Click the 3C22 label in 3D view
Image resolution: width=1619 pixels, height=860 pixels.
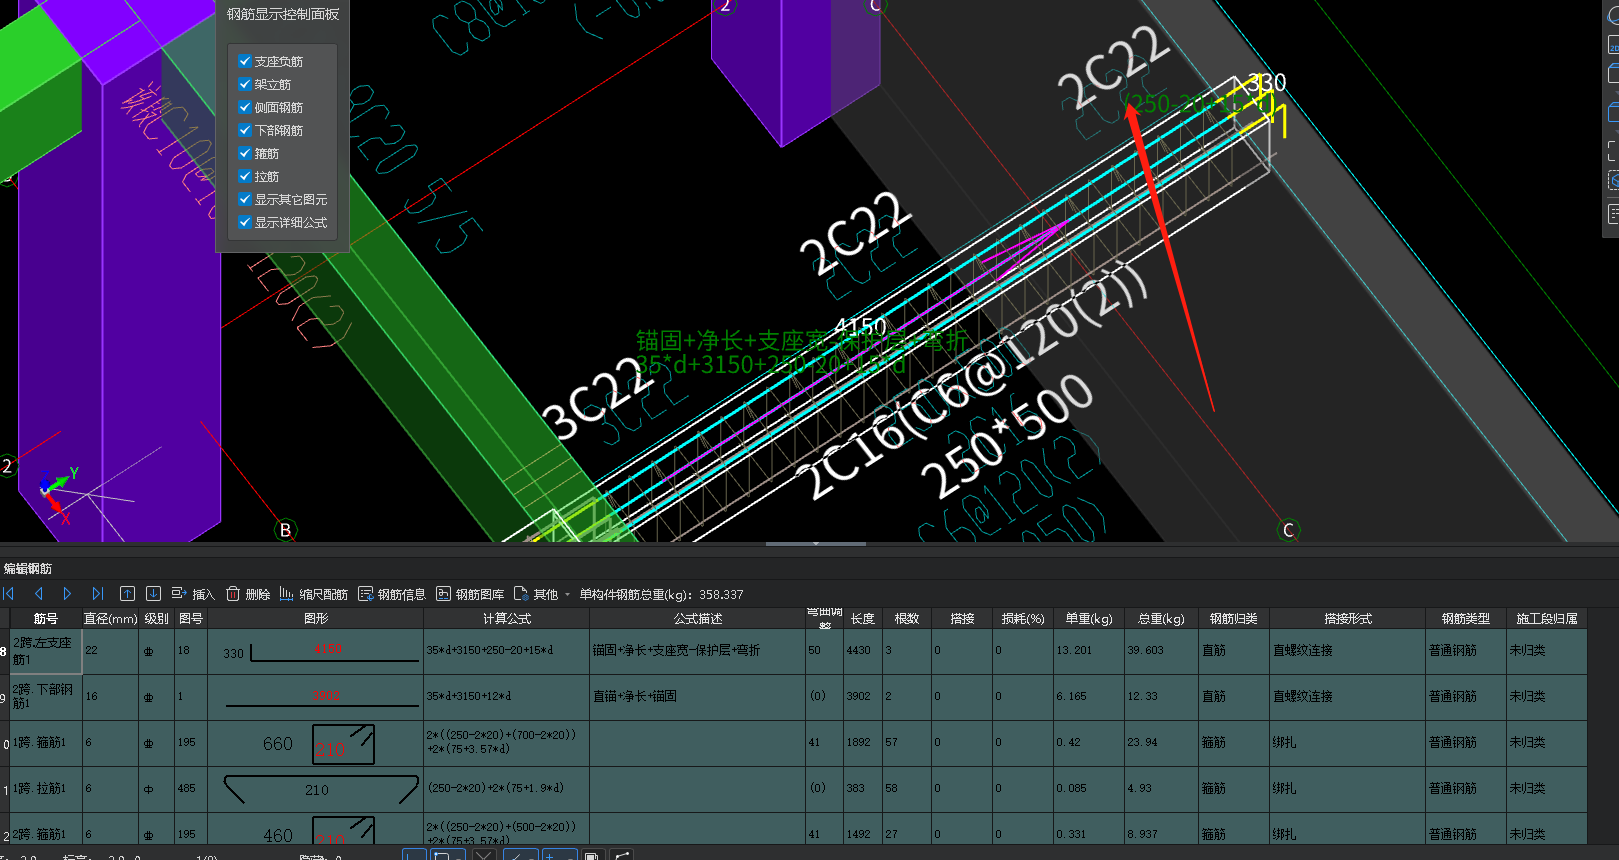click(x=597, y=398)
